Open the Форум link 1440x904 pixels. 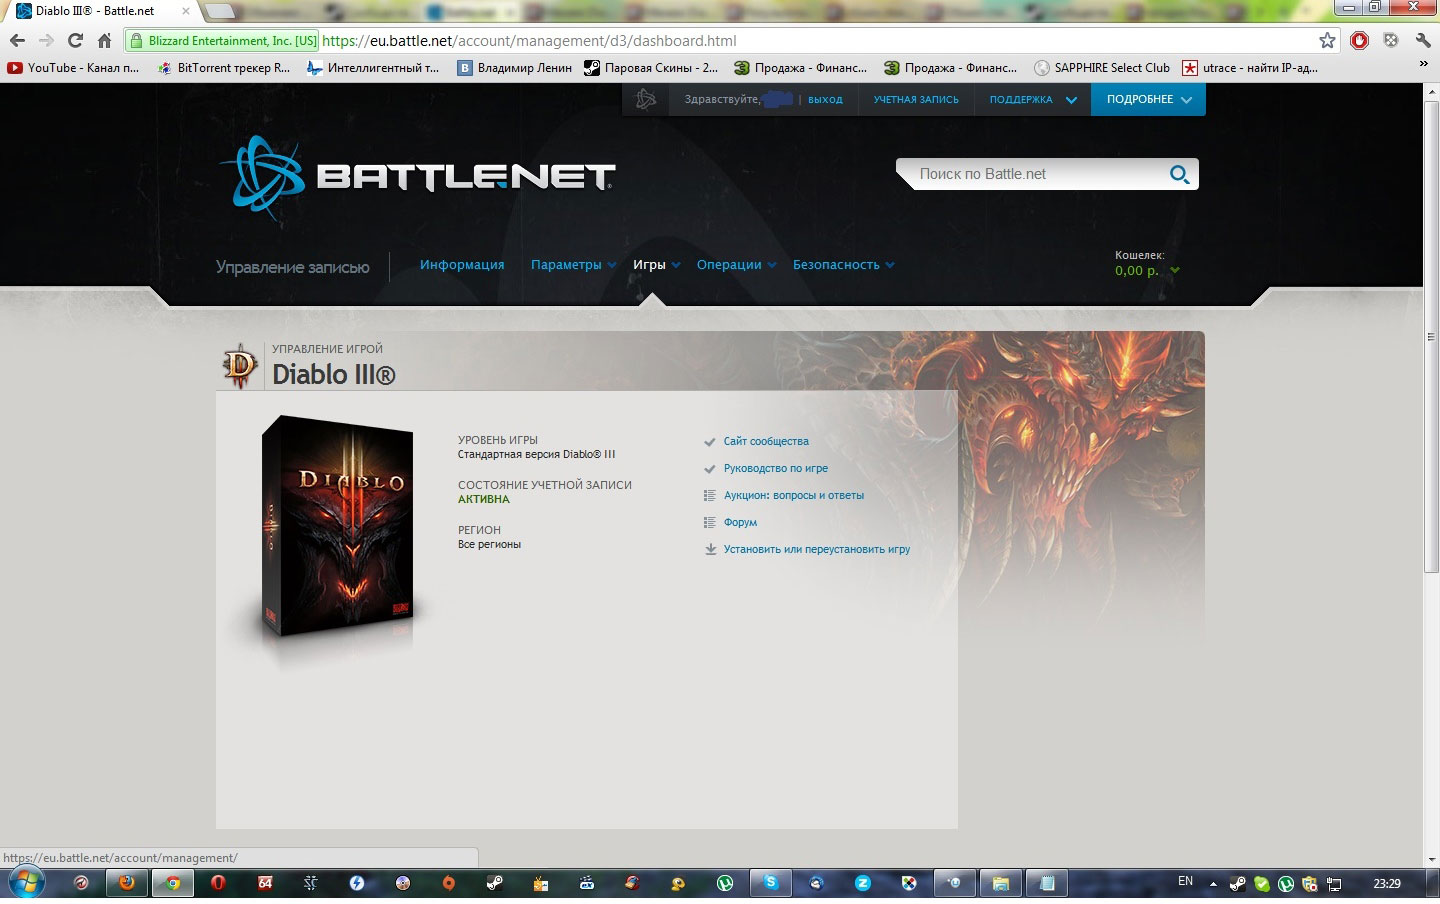click(x=740, y=522)
